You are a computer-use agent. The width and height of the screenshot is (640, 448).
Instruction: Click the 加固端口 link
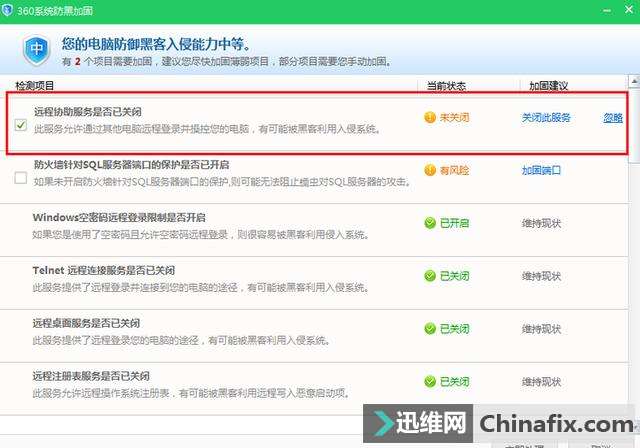(541, 171)
